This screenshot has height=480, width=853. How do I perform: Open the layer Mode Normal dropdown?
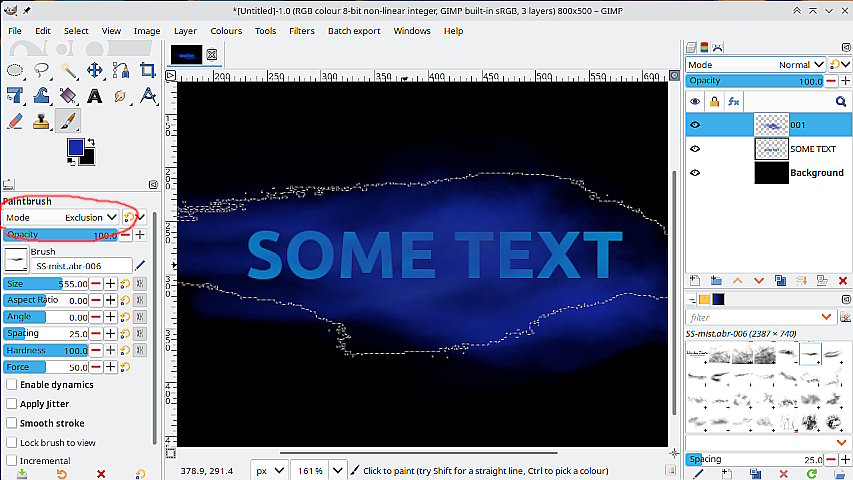[x=755, y=65]
